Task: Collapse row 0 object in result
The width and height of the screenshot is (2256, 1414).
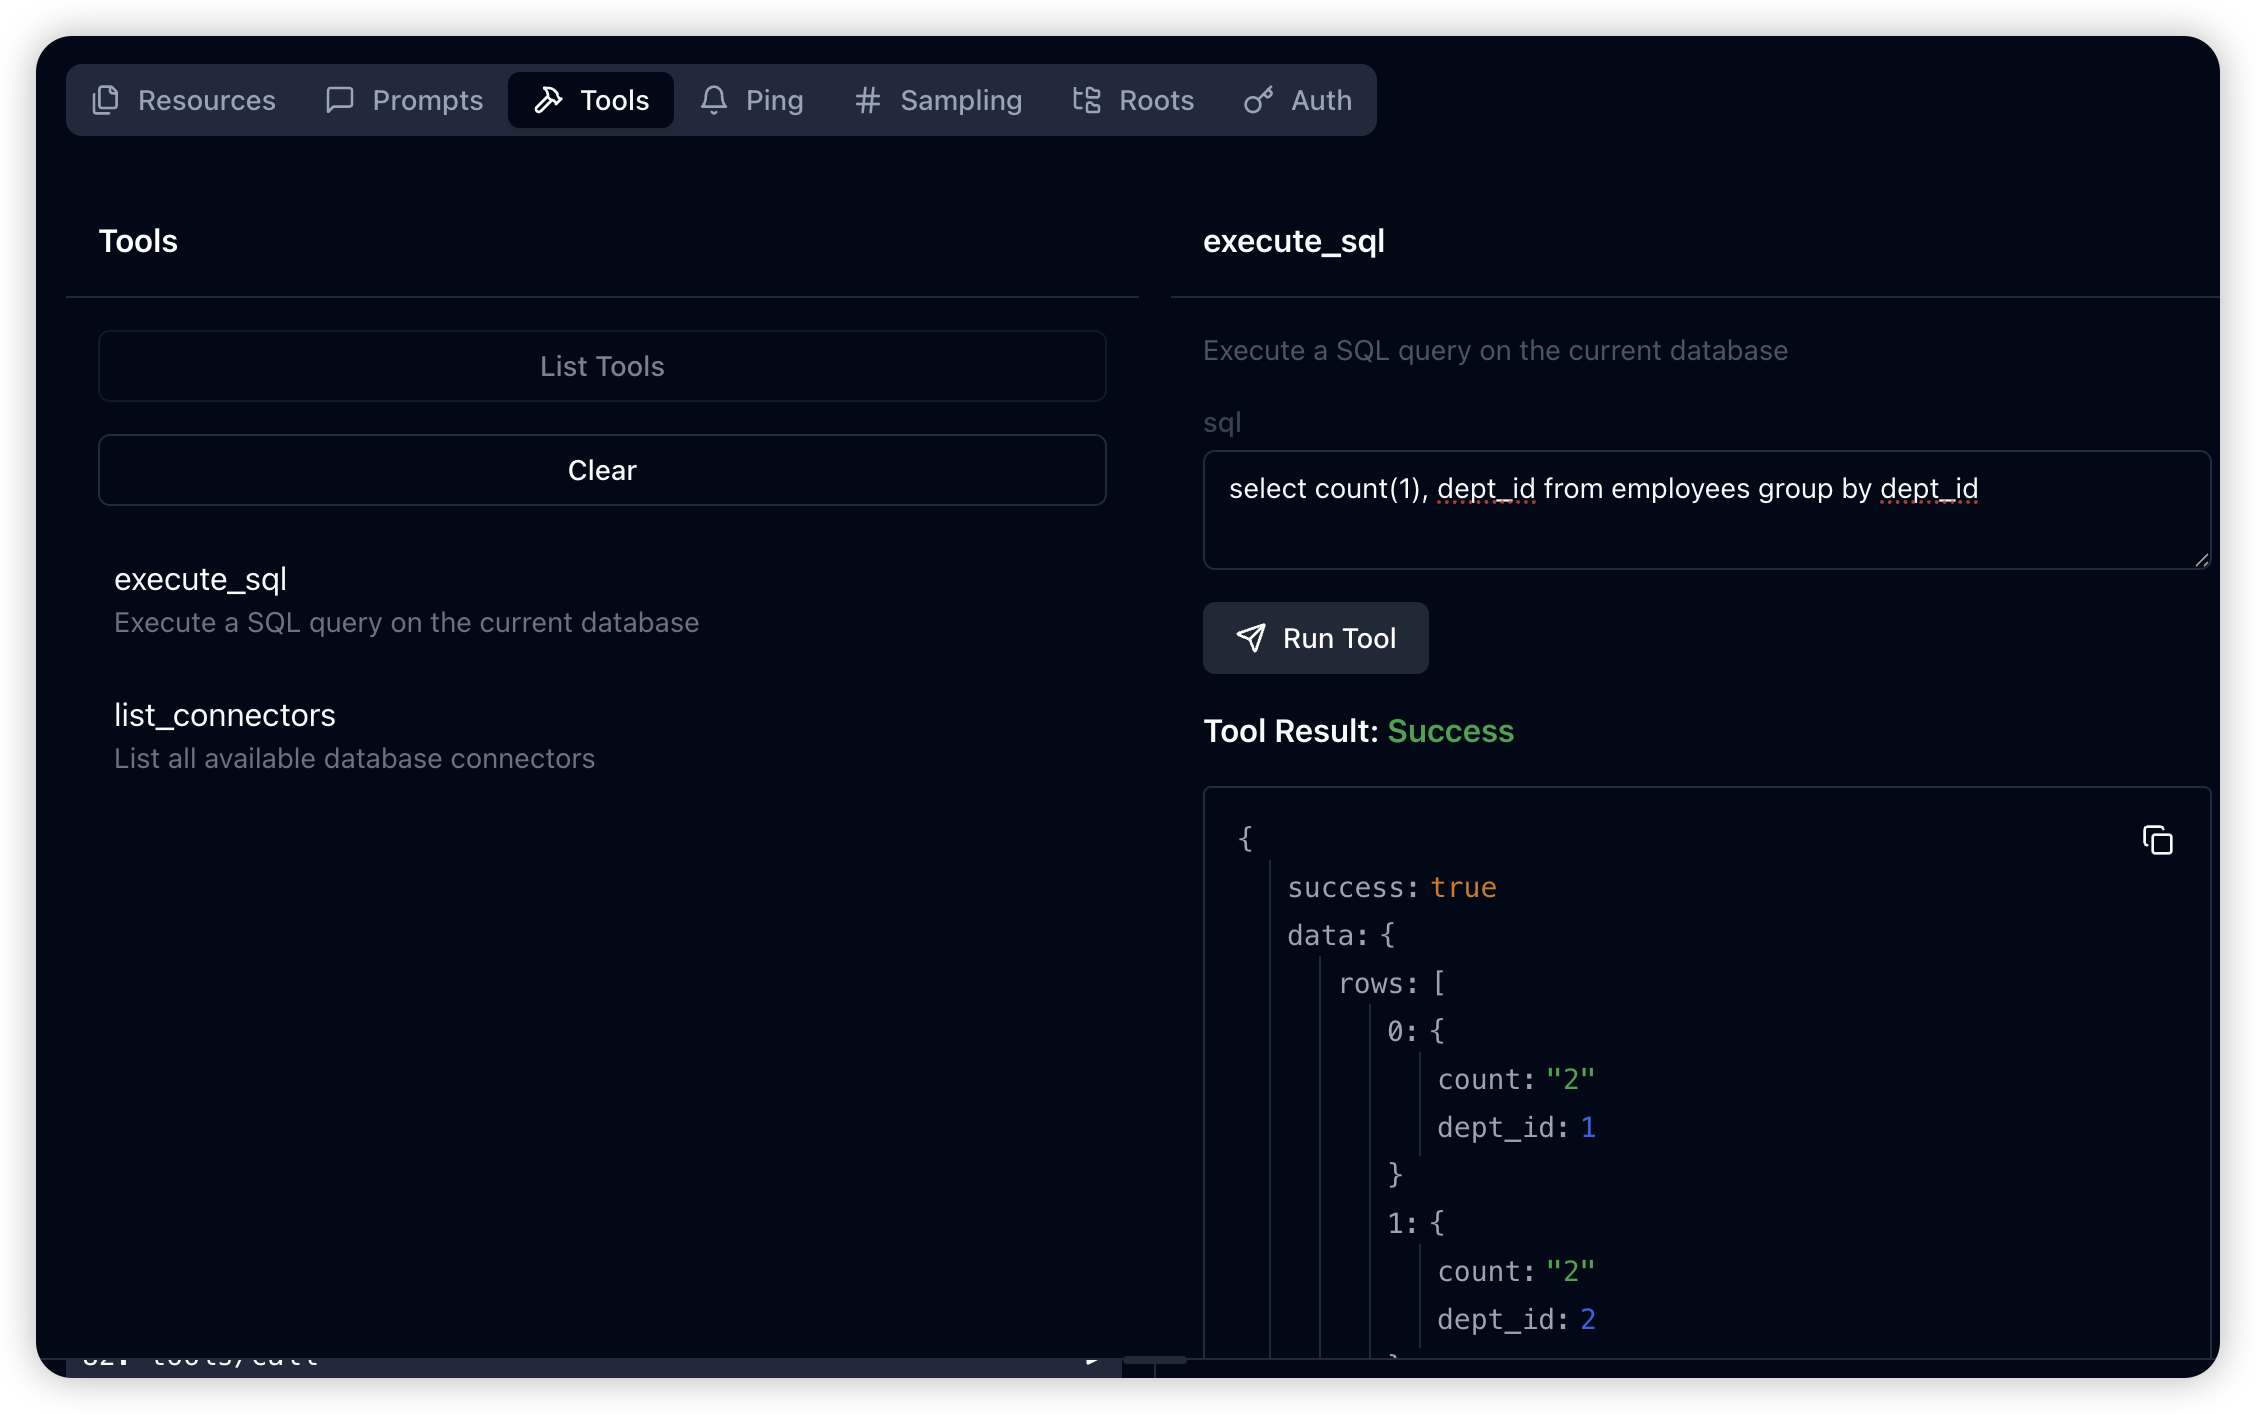Action: pos(1401,1032)
